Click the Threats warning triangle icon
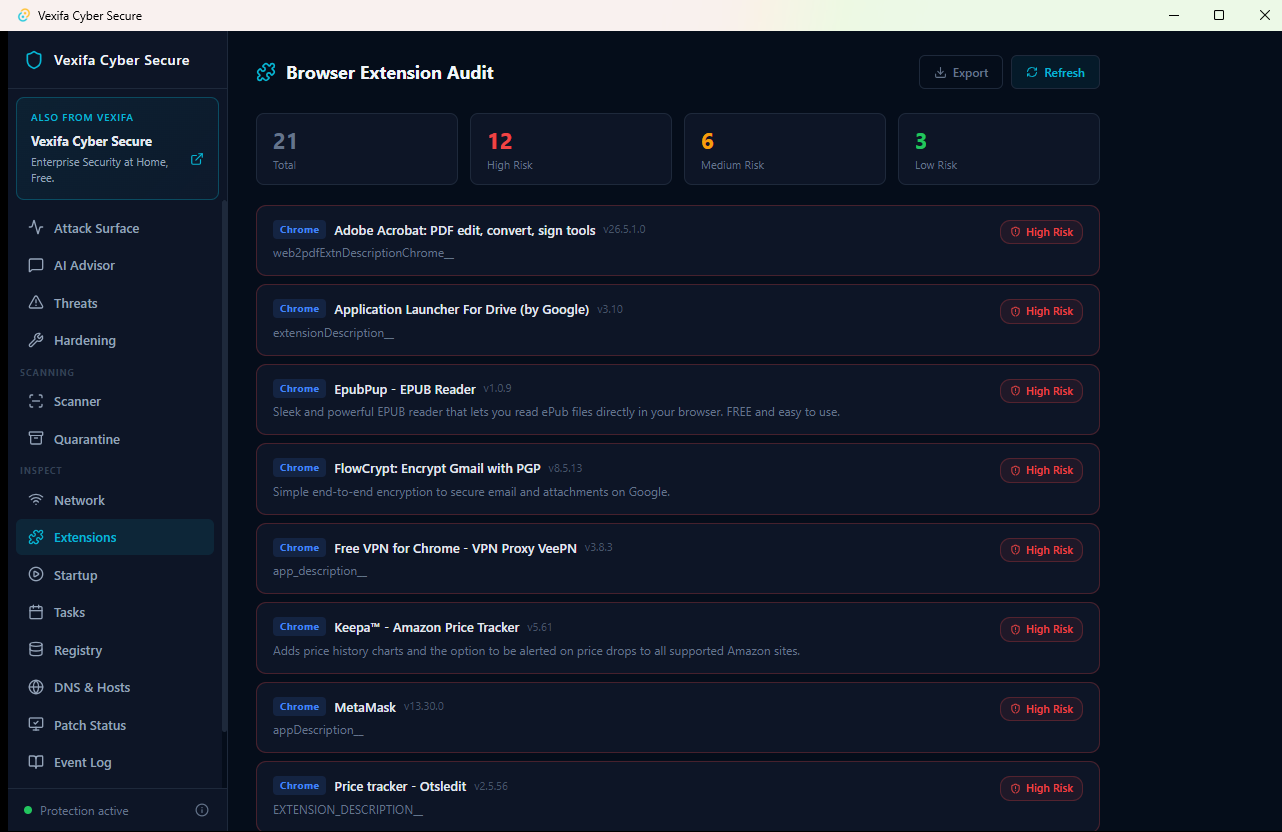The width and height of the screenshot is (1282, 832). click(36, 303)
